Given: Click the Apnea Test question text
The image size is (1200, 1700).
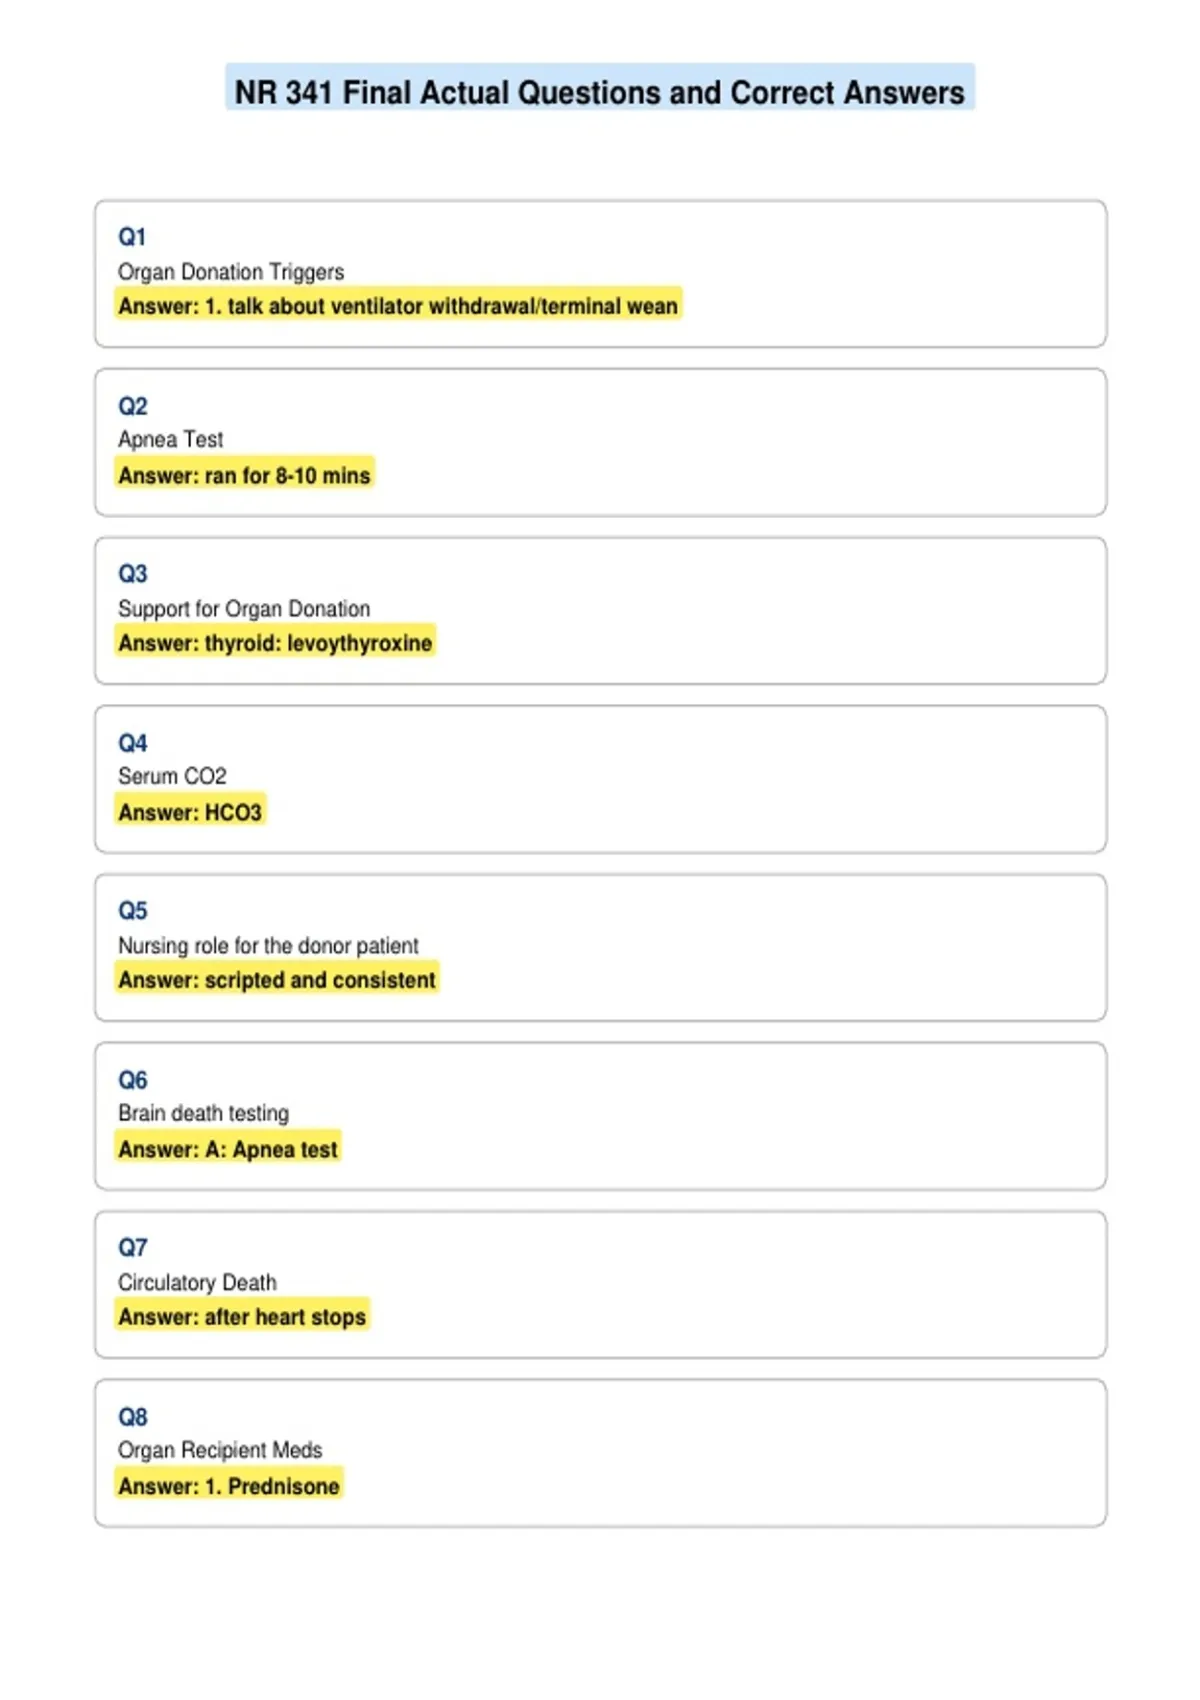Looking at the screenshot, I should [171, 440].
